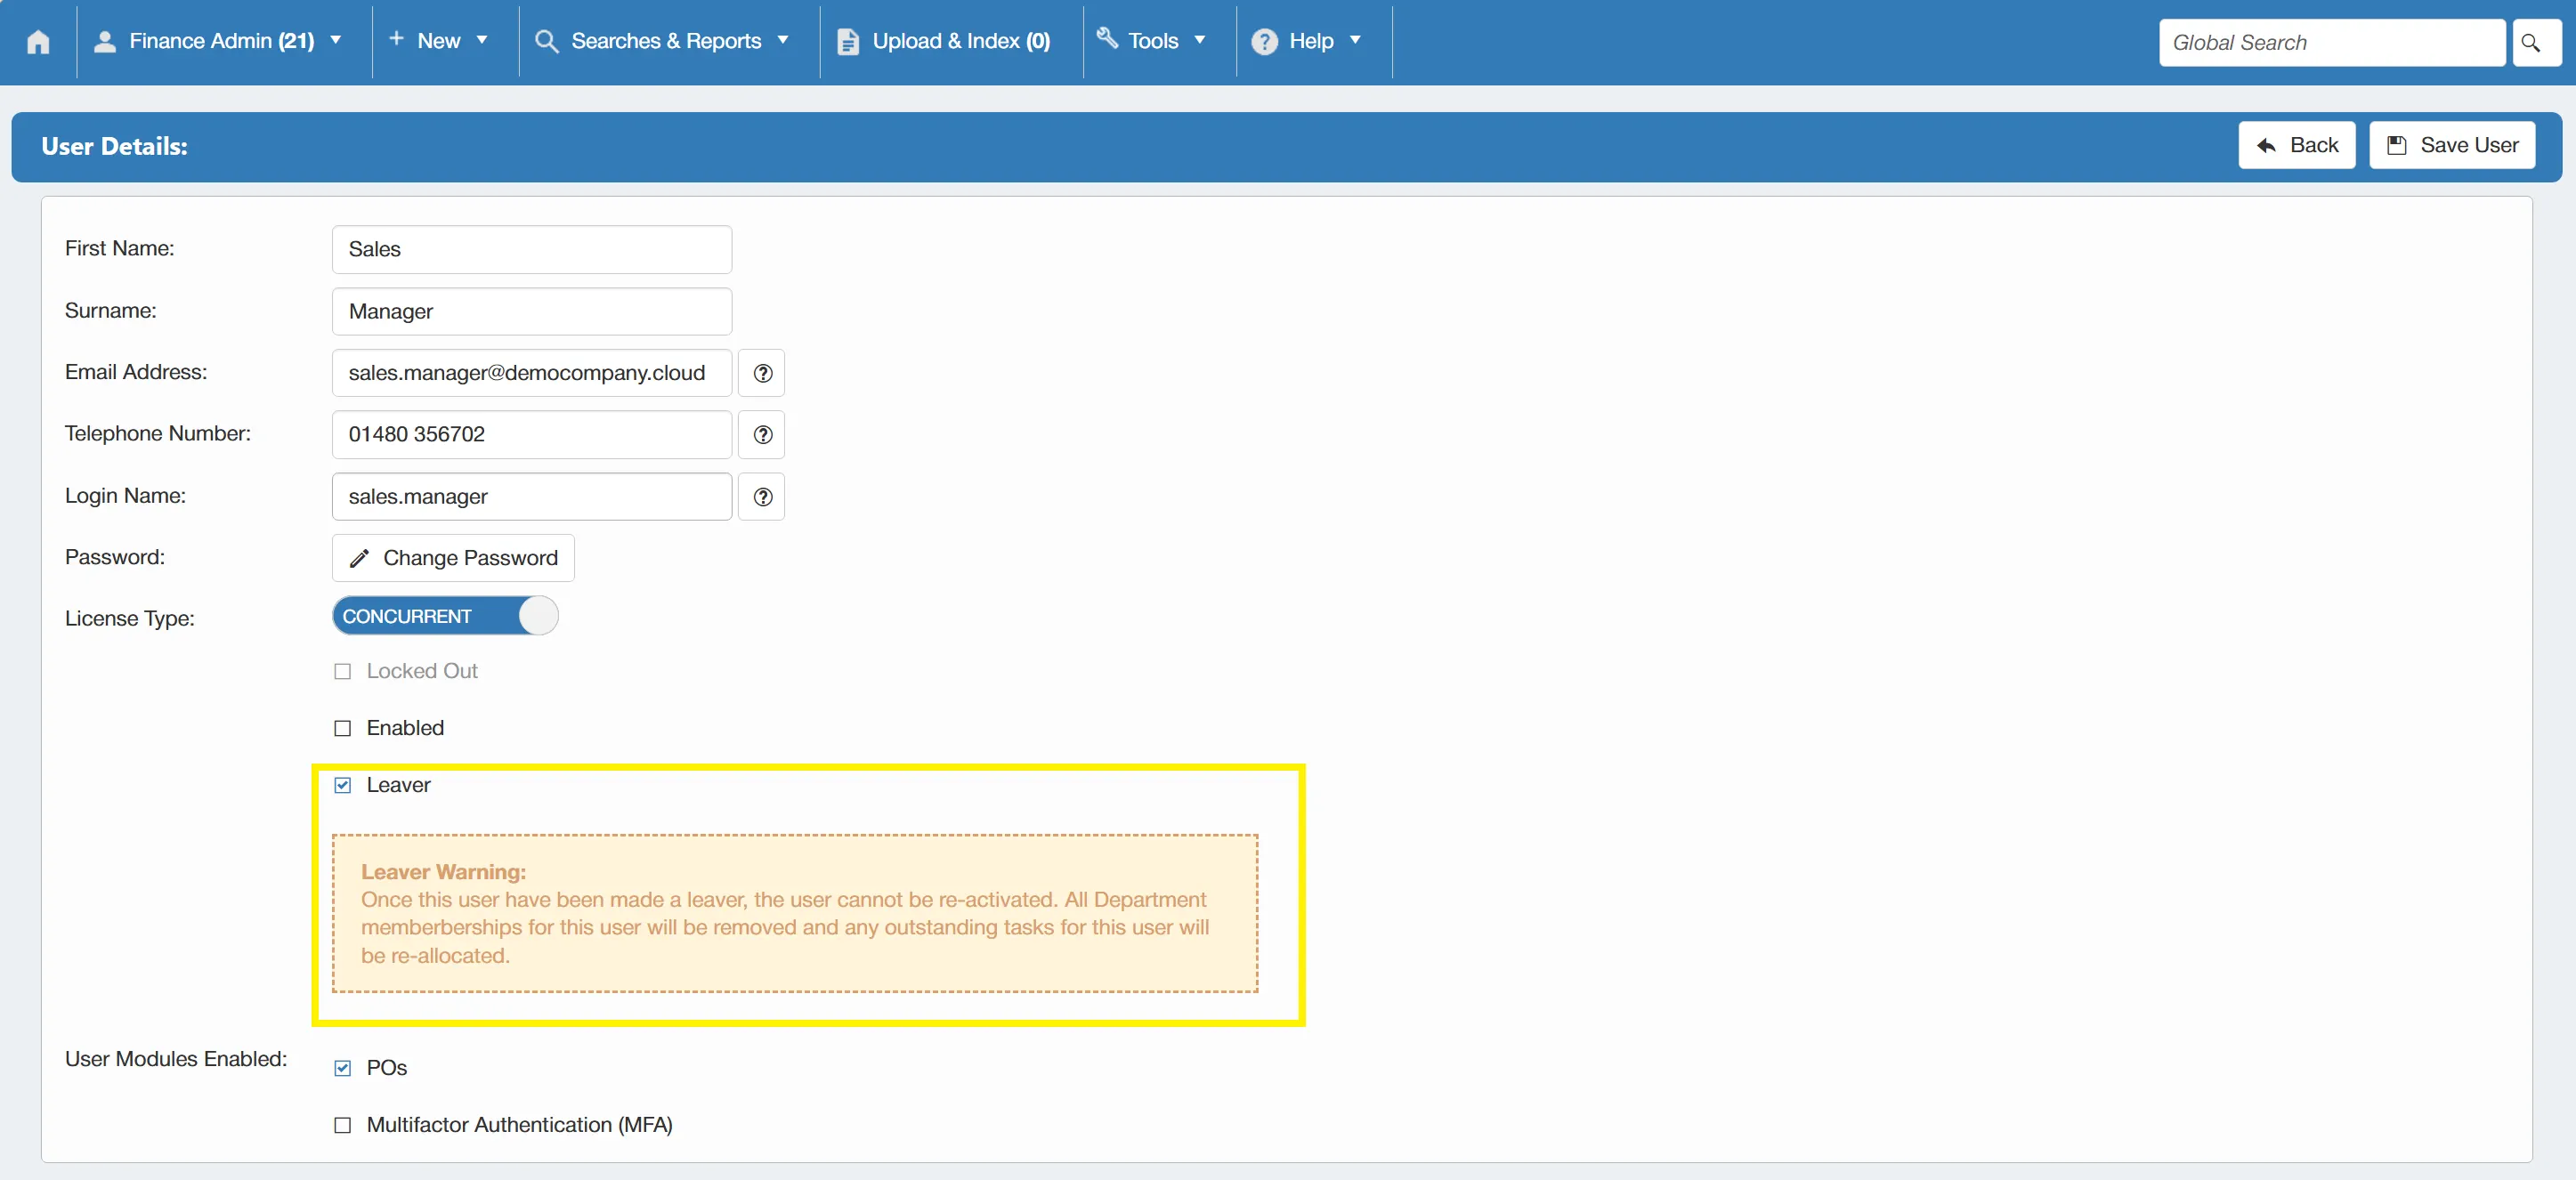Click the Finance Admin user icon

tap(104, 41)
